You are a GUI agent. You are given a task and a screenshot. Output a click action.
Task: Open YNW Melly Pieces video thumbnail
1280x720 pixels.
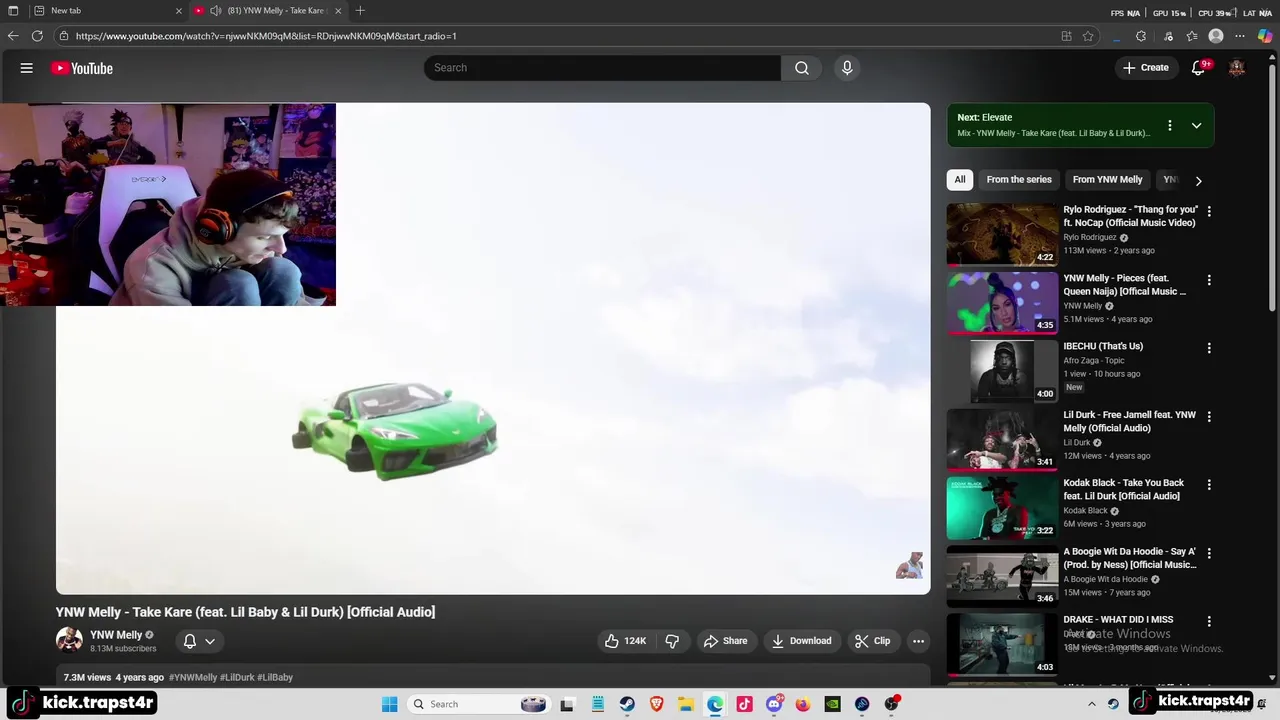click(1002, 303)
